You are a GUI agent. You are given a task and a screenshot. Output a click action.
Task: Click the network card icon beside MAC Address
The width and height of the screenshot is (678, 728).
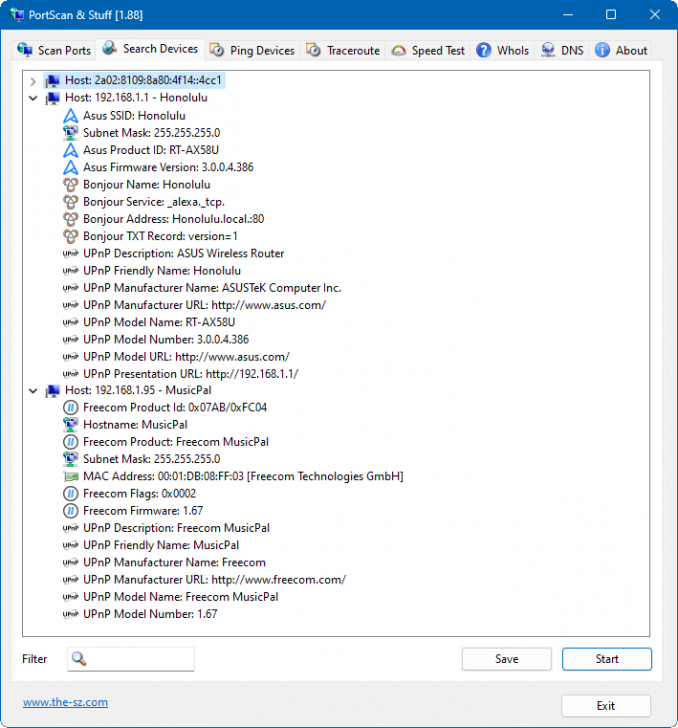(x=70, y=476)
